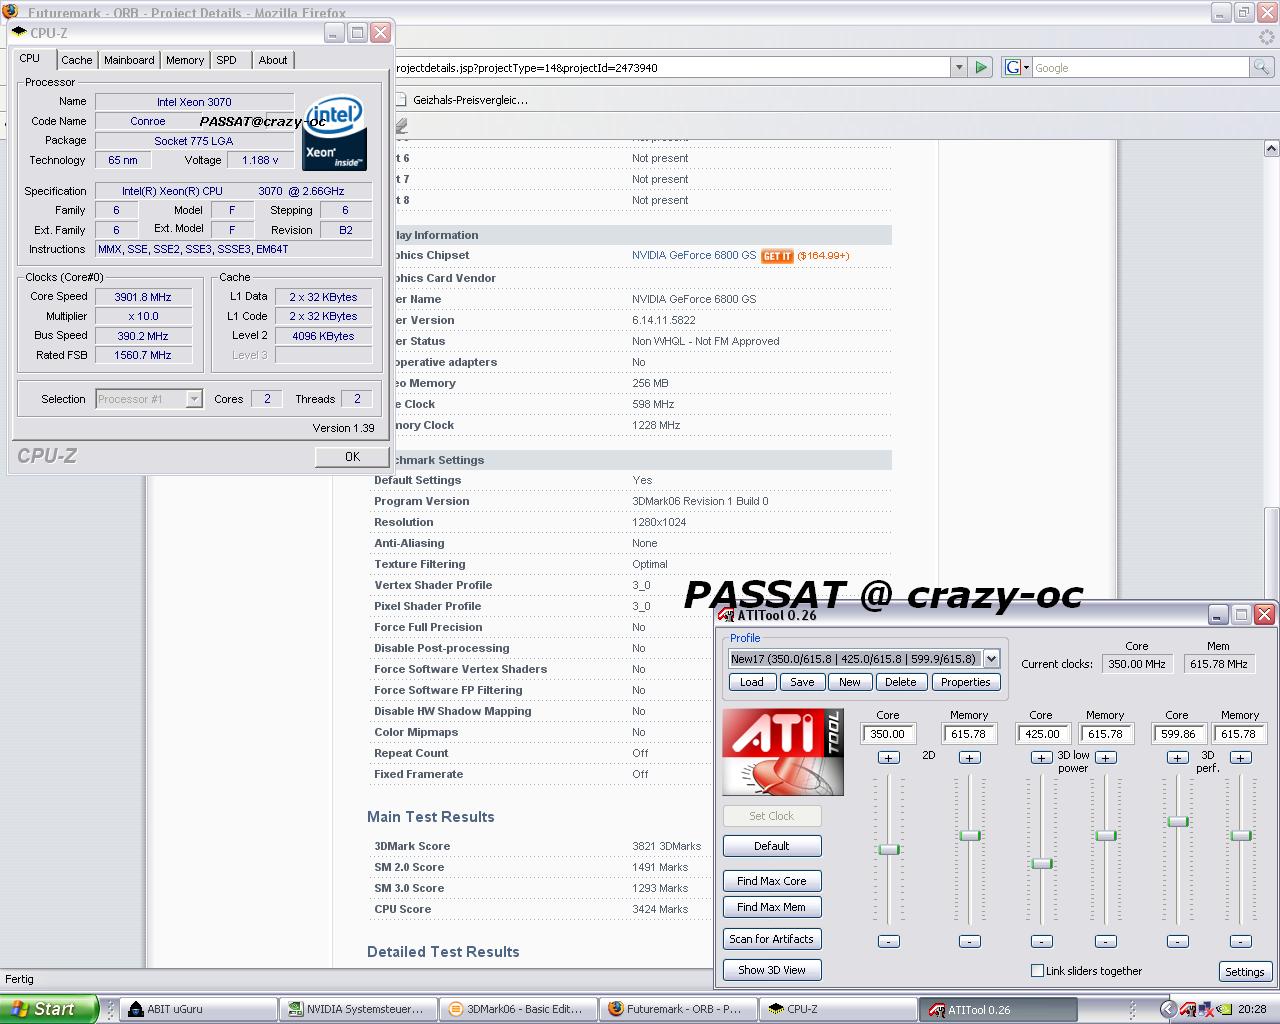1280x1024 pixels.
Task: Click minus below 3D perf Memory slider
Action: 1240,941
